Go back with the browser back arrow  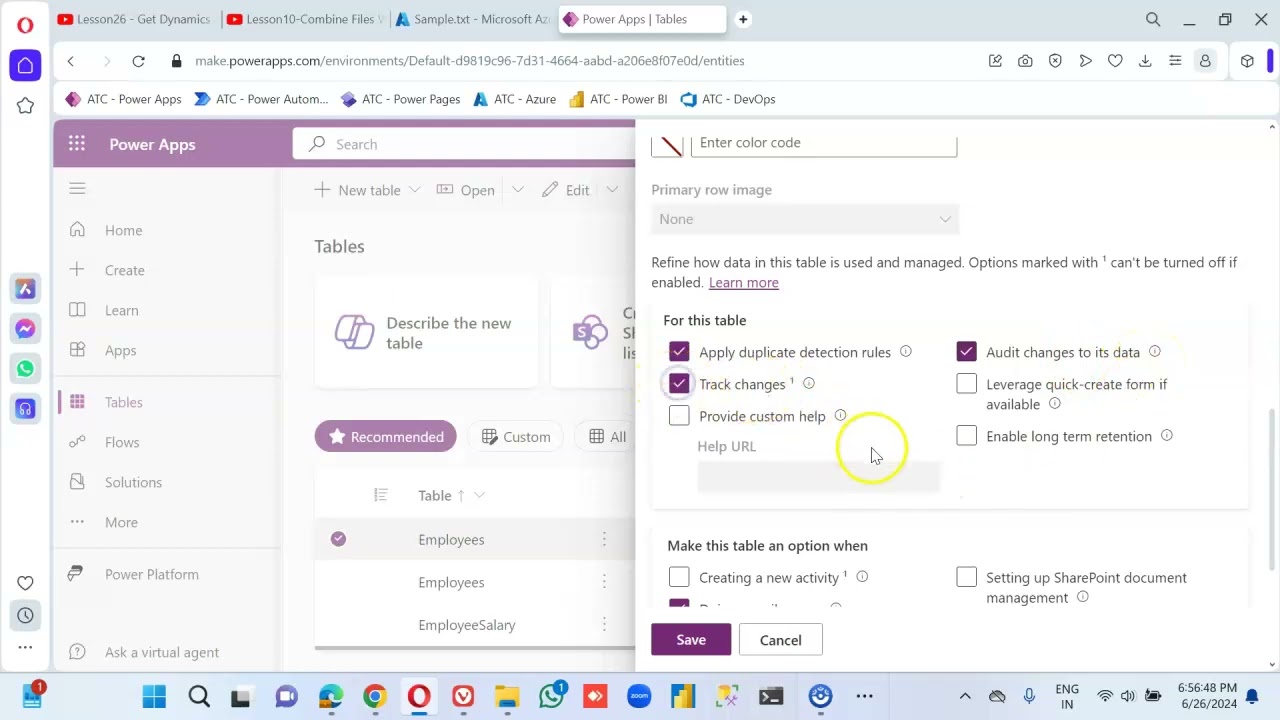point(71,61)
